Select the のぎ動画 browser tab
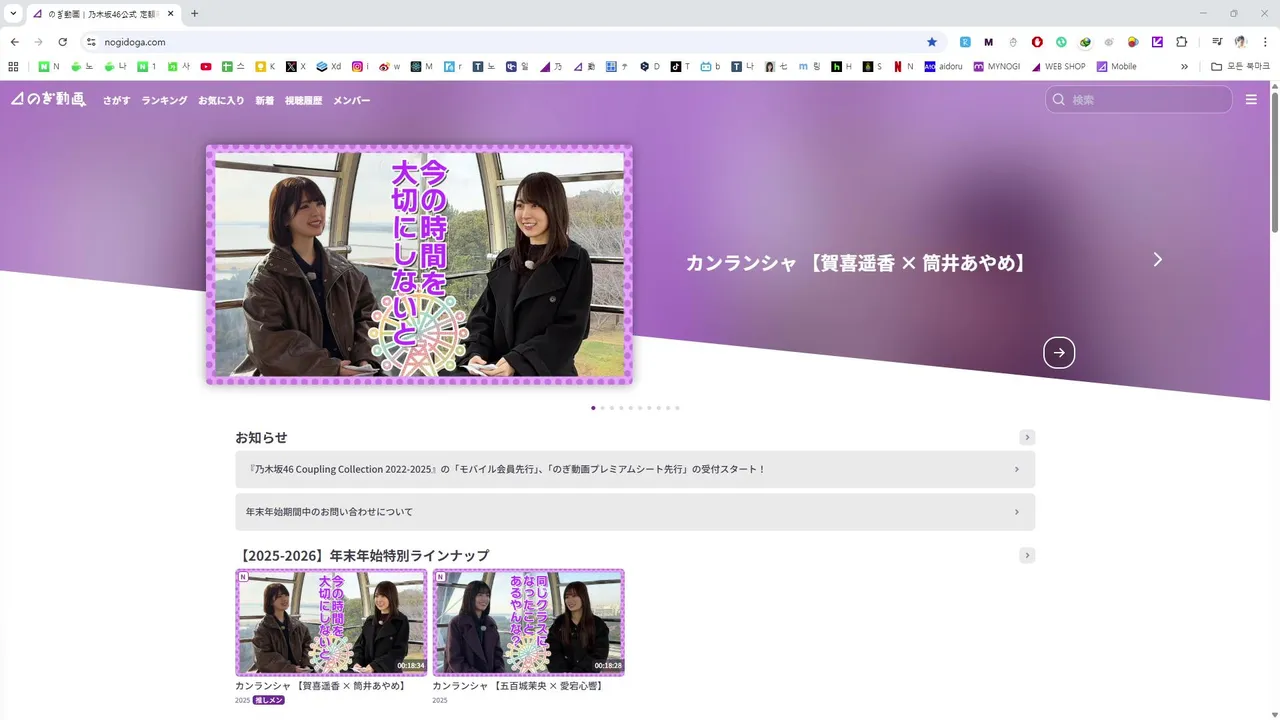This screenshot has width=1280, height=720. pyautogui.click(x=102, y=13)
